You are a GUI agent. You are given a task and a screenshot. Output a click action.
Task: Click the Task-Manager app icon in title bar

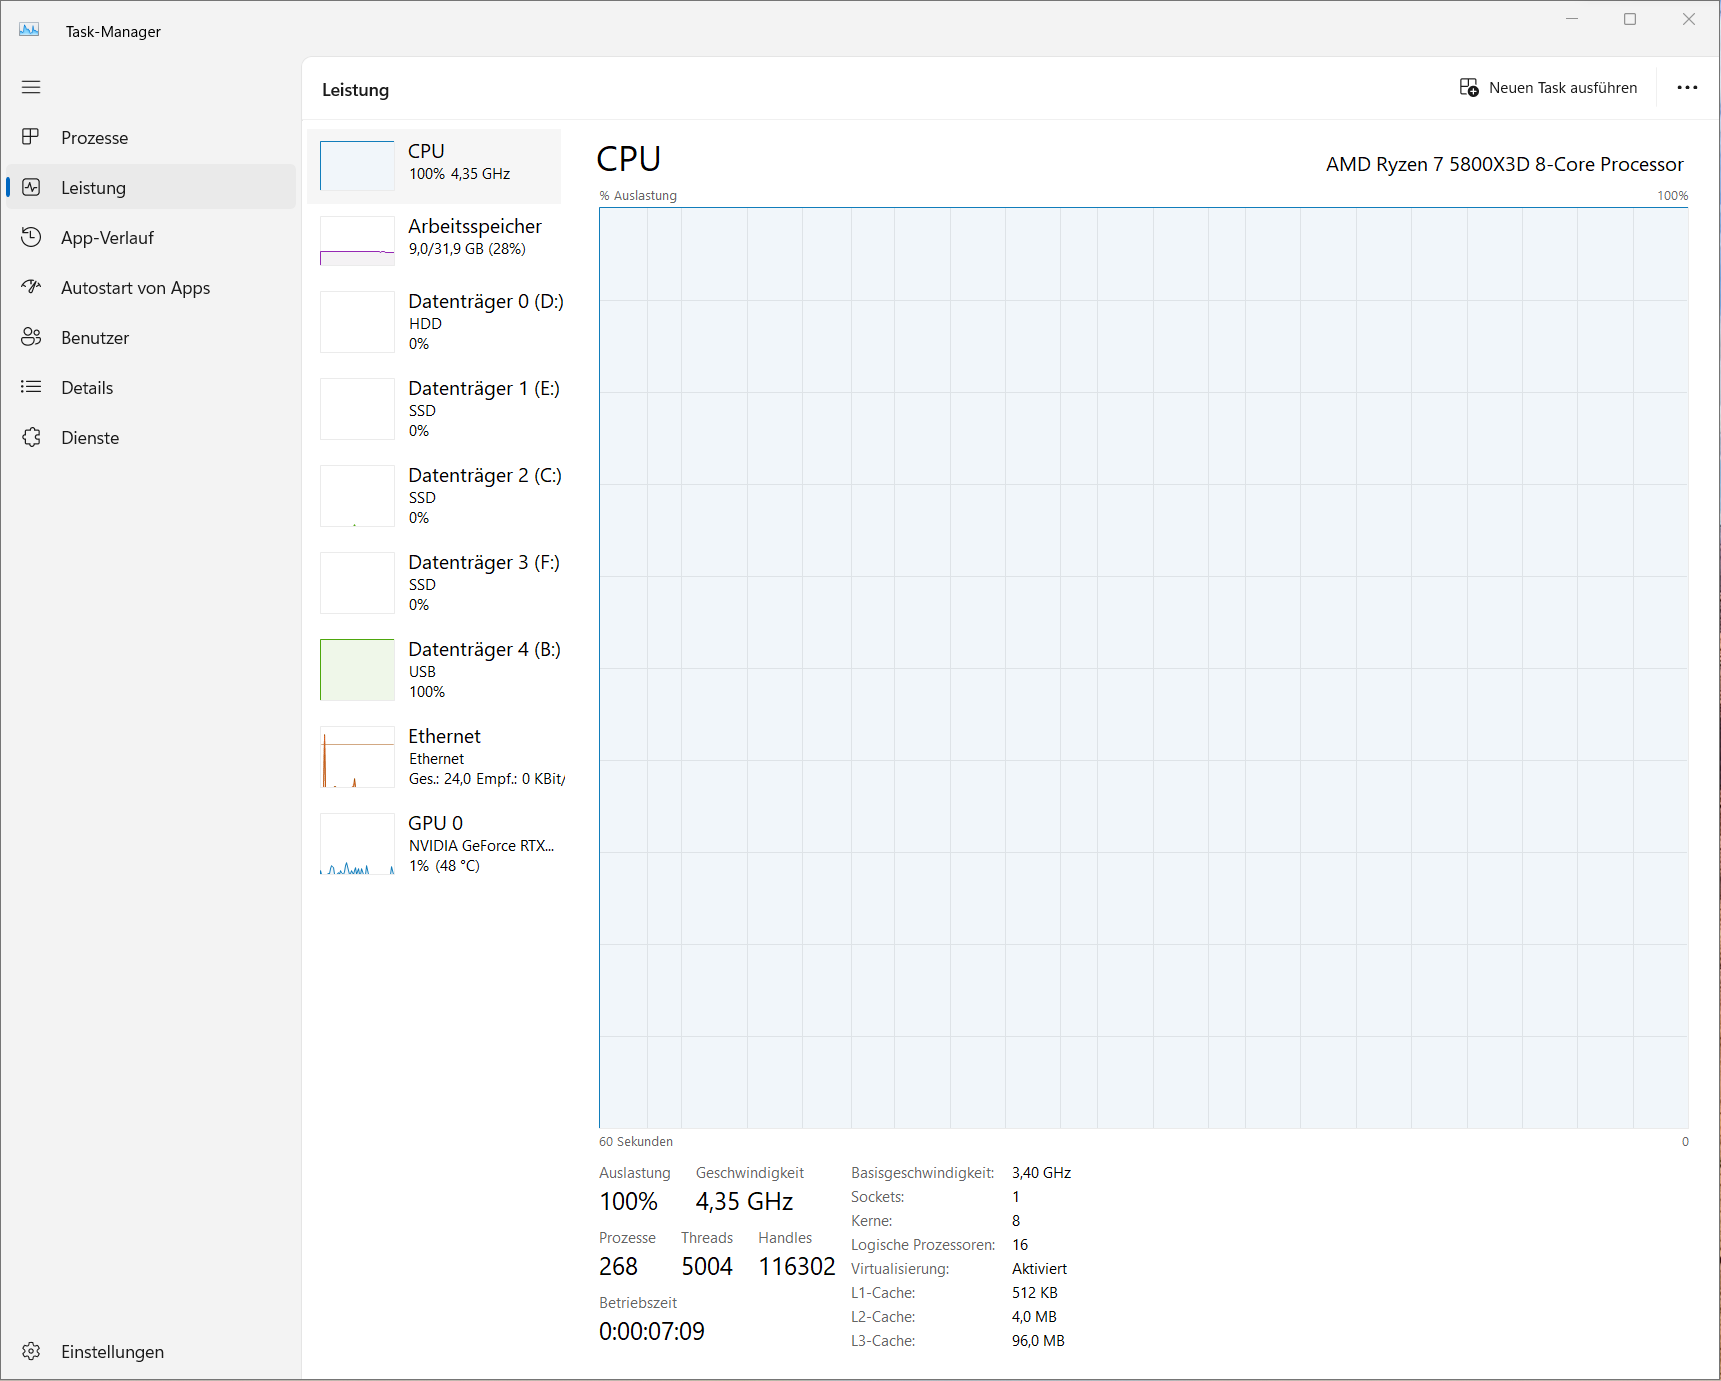(29, 30)
